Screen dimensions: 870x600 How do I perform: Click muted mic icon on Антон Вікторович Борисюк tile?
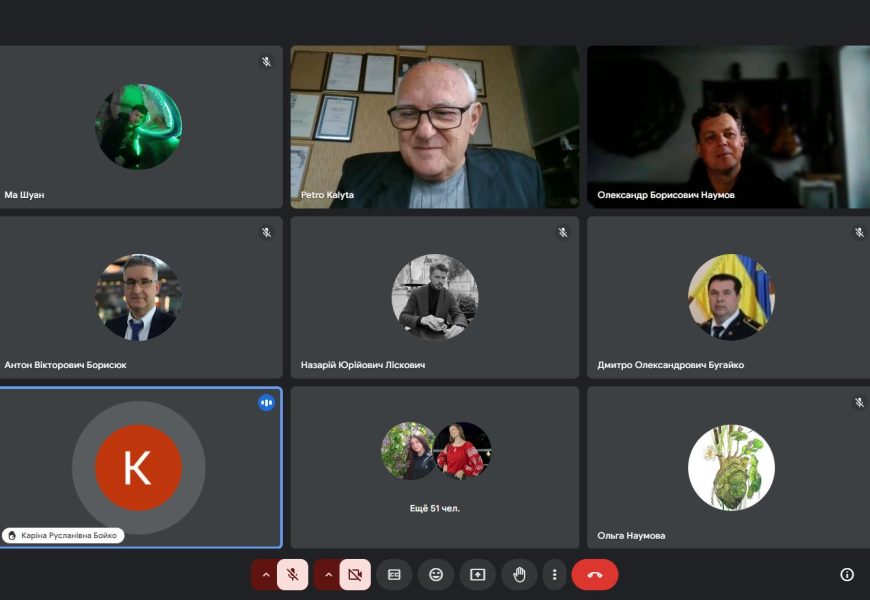[267, 233]
